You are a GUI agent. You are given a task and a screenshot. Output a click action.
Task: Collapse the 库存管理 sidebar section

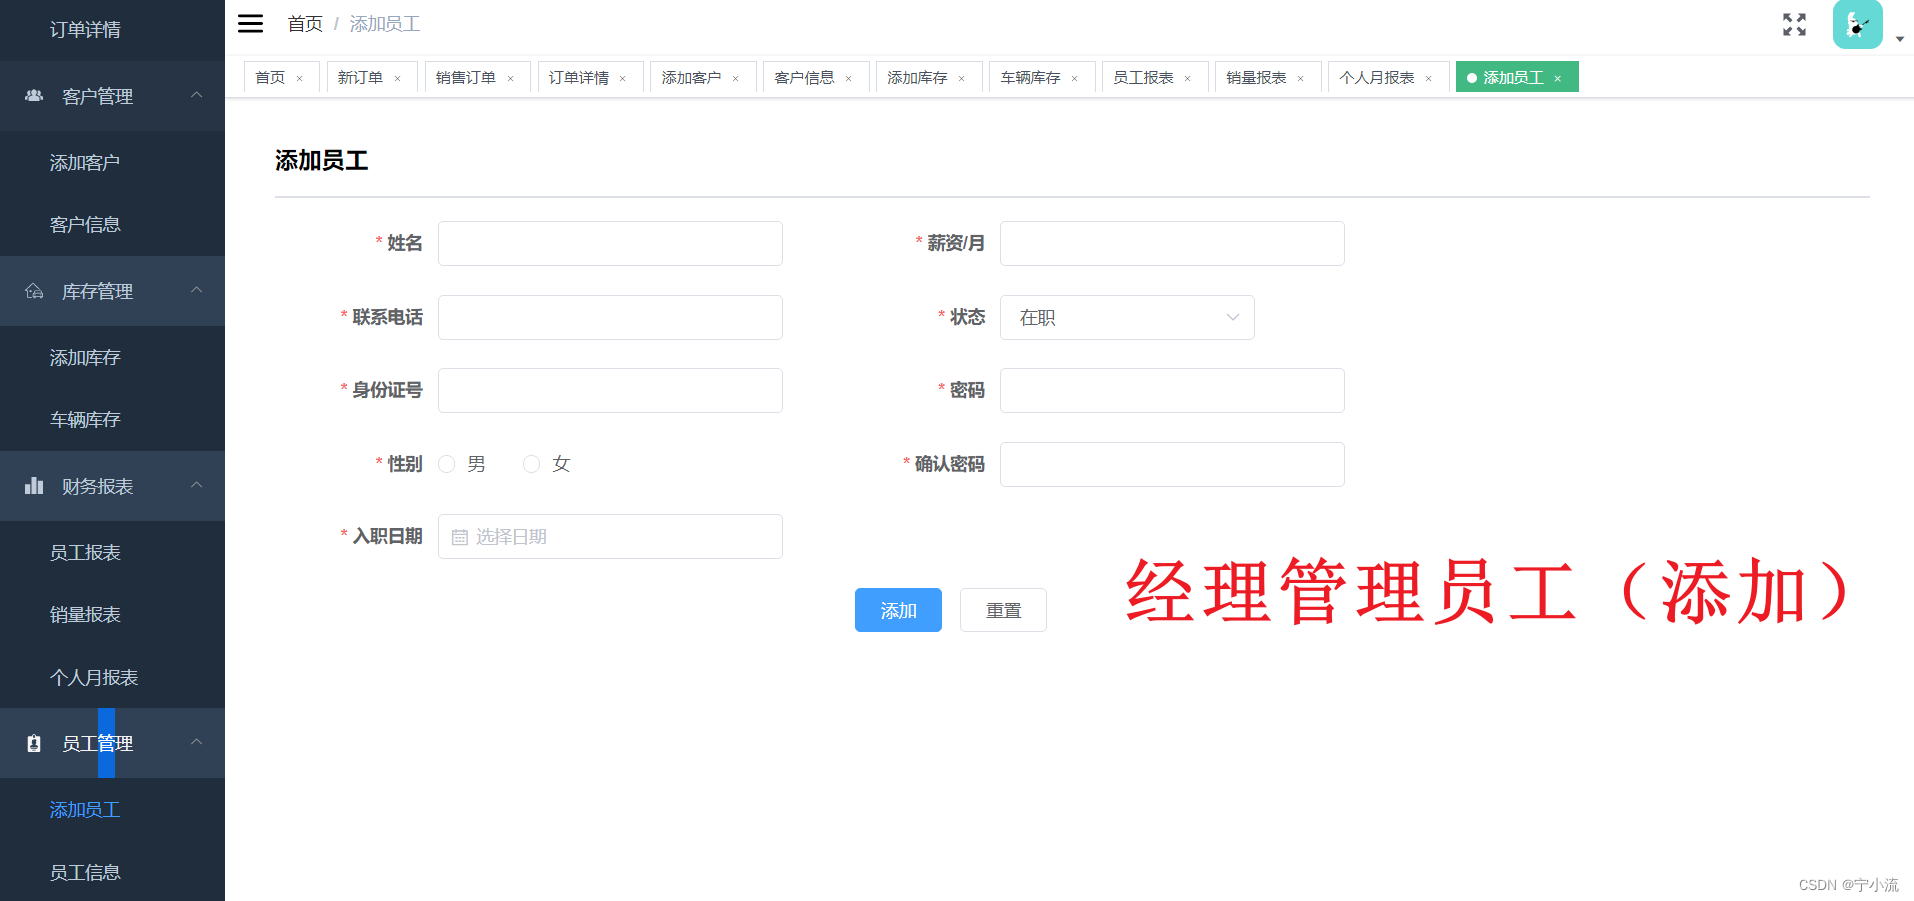point(197,290)
